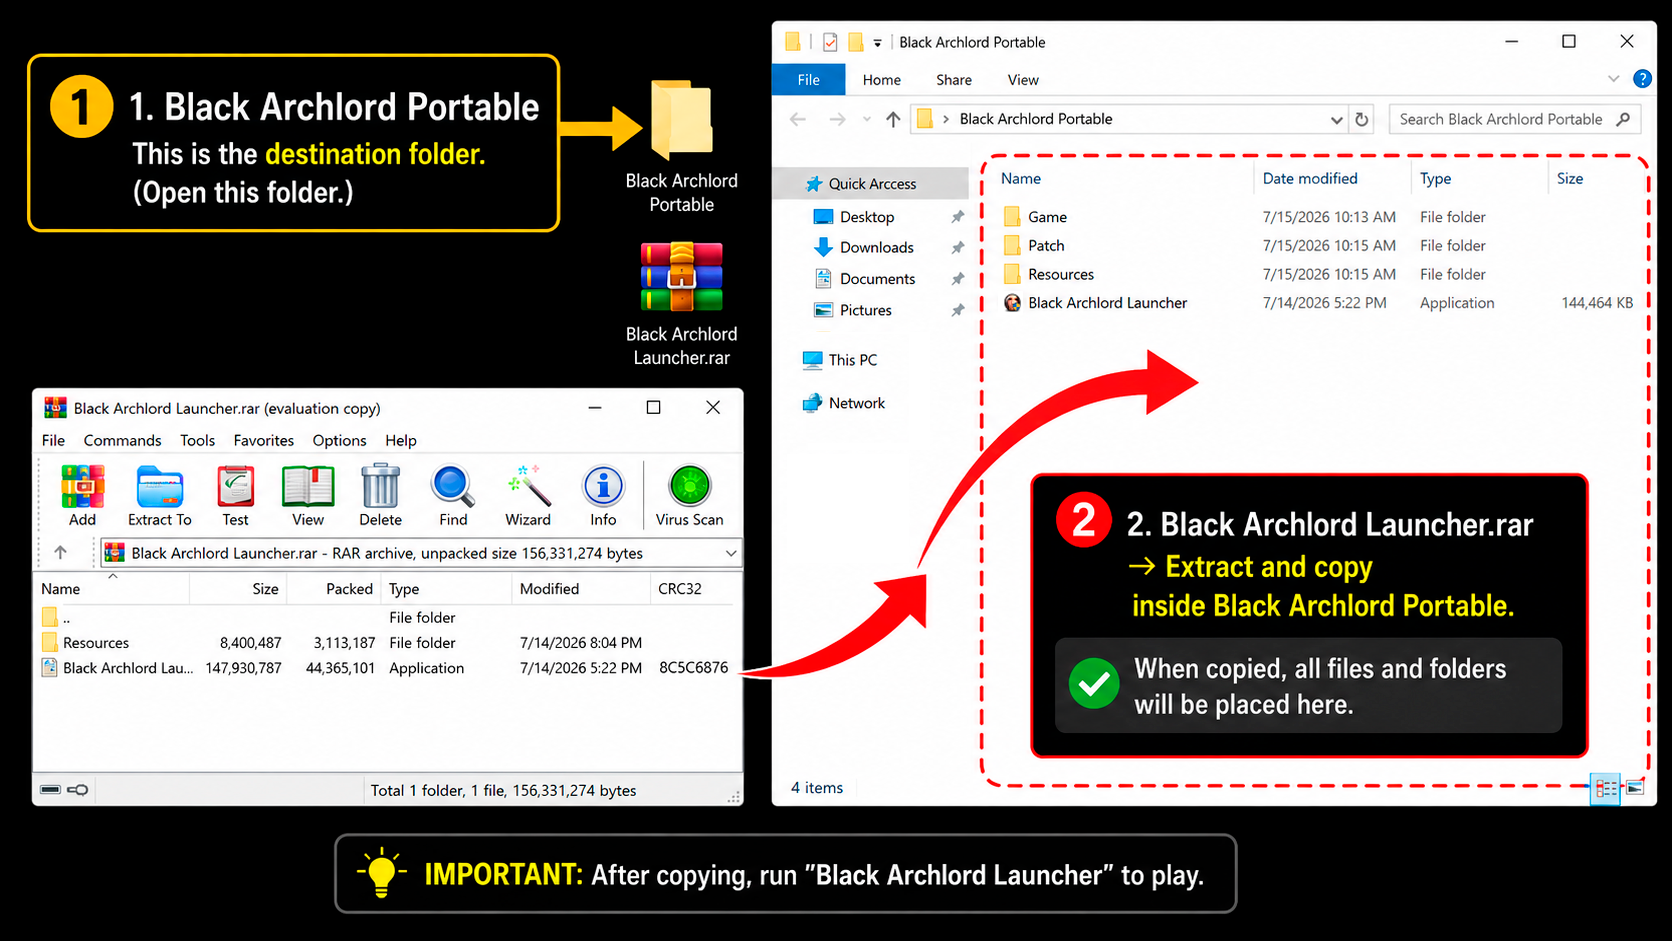Click the Delete trash can icon
Image resolution: width=1672 pixels, height=941 pixels.
(380, 496)
